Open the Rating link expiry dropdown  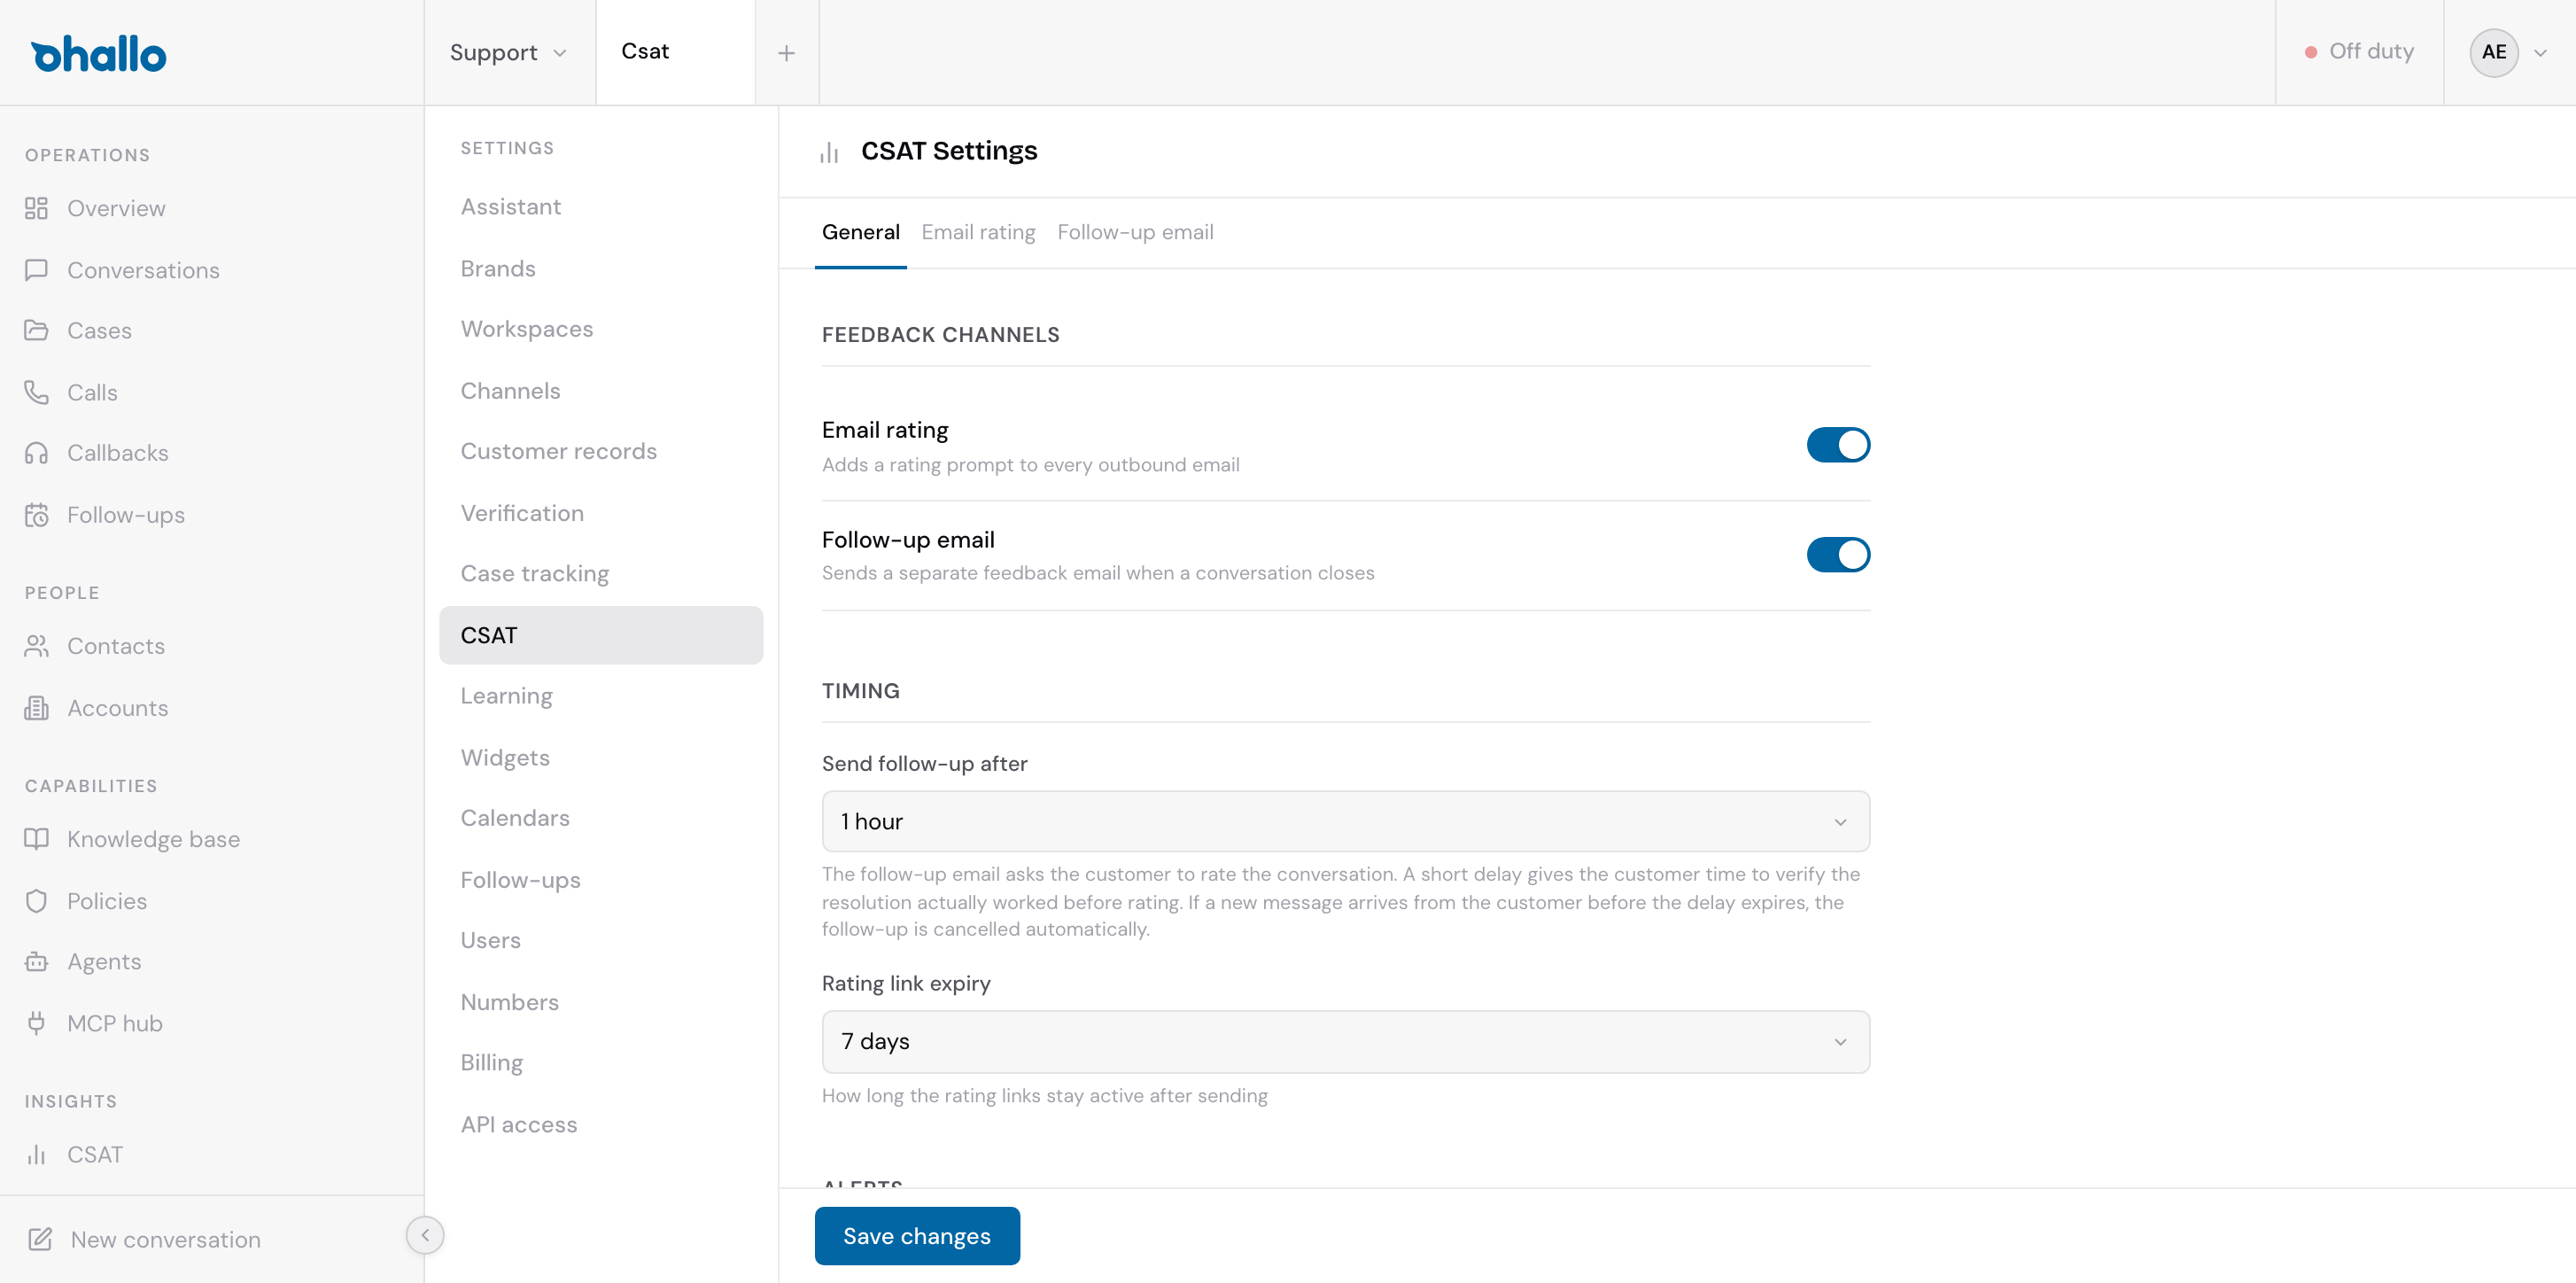pyautogui.click(x=1345, y=1042)
